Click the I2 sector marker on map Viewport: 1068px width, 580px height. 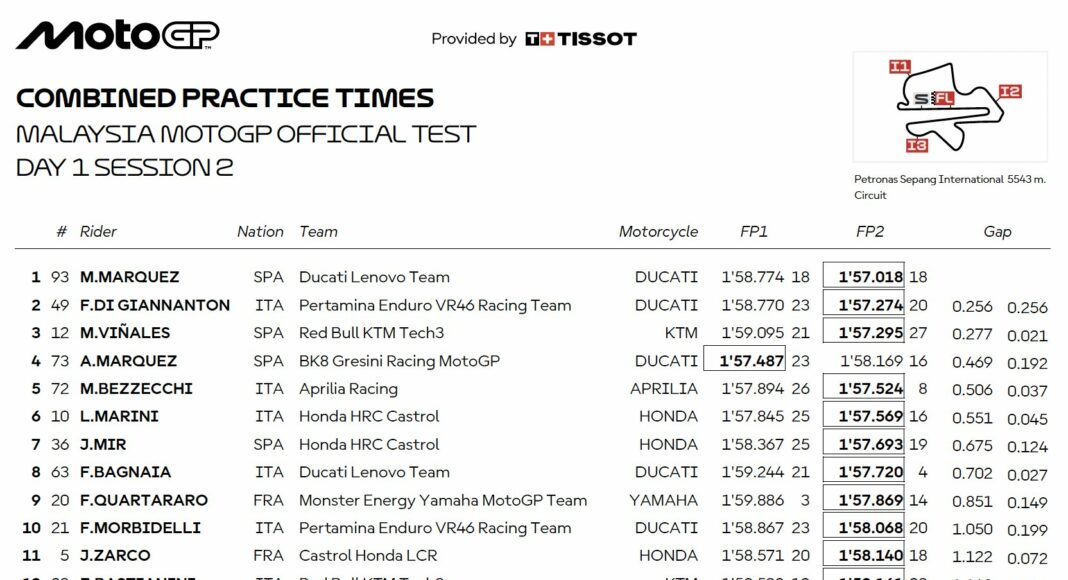coord(1010,92)
